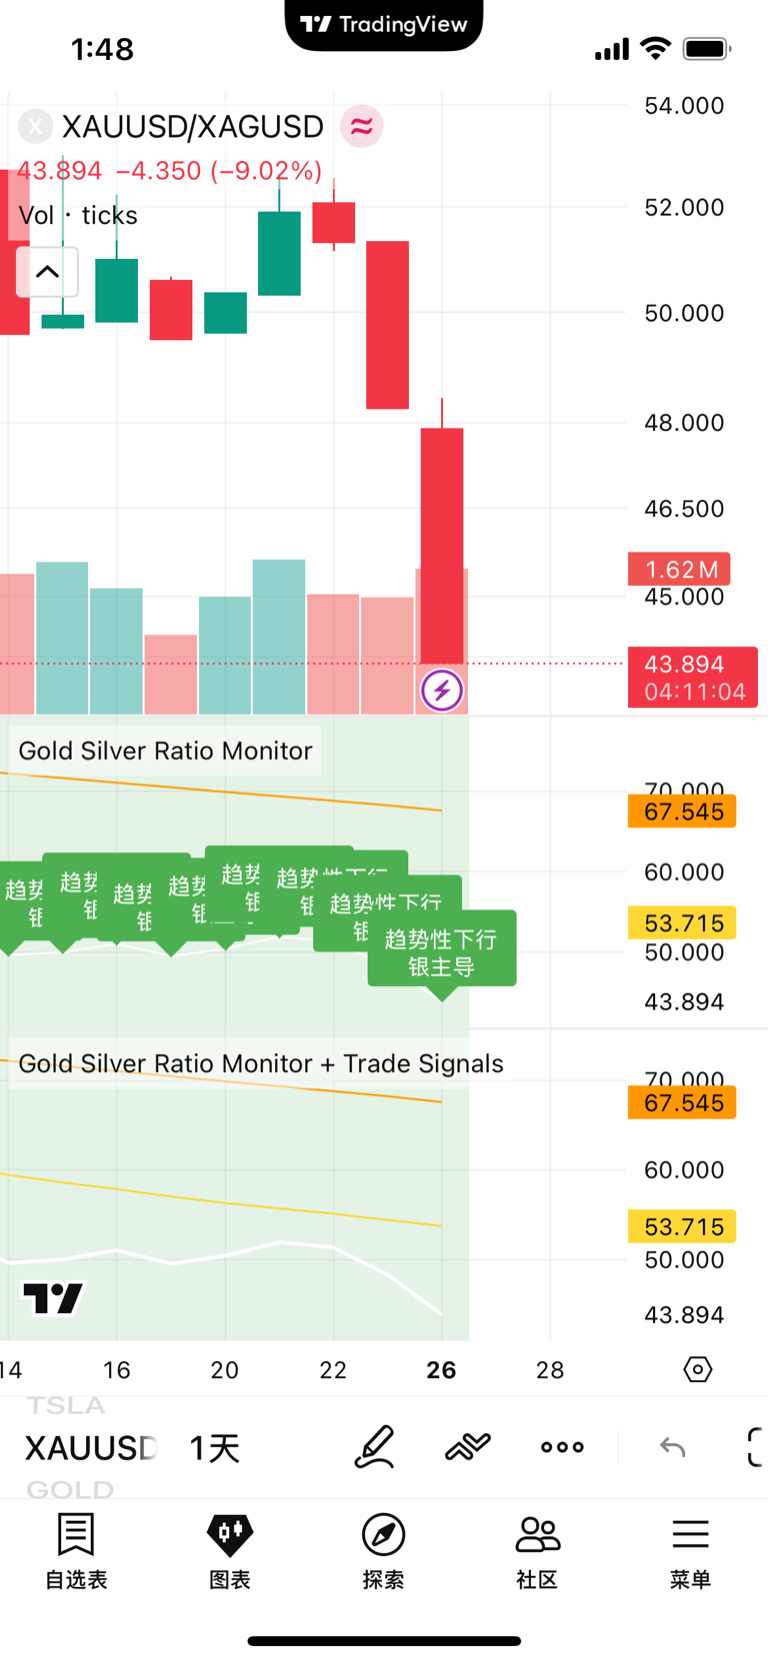The height and width of the screenshot is (1663, 768).
Task: Tap the Gold Silver Ratio Monitor label
Action: (x=165, y=751)
